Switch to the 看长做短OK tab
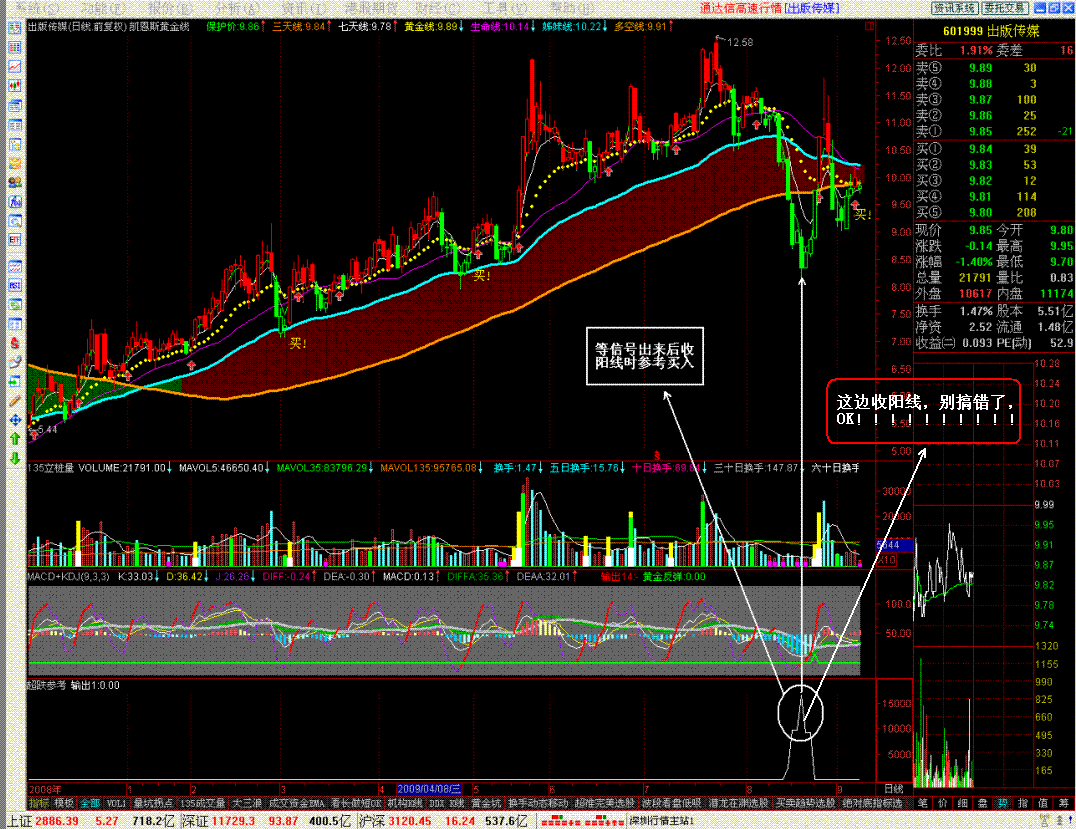 coord(356,803)
